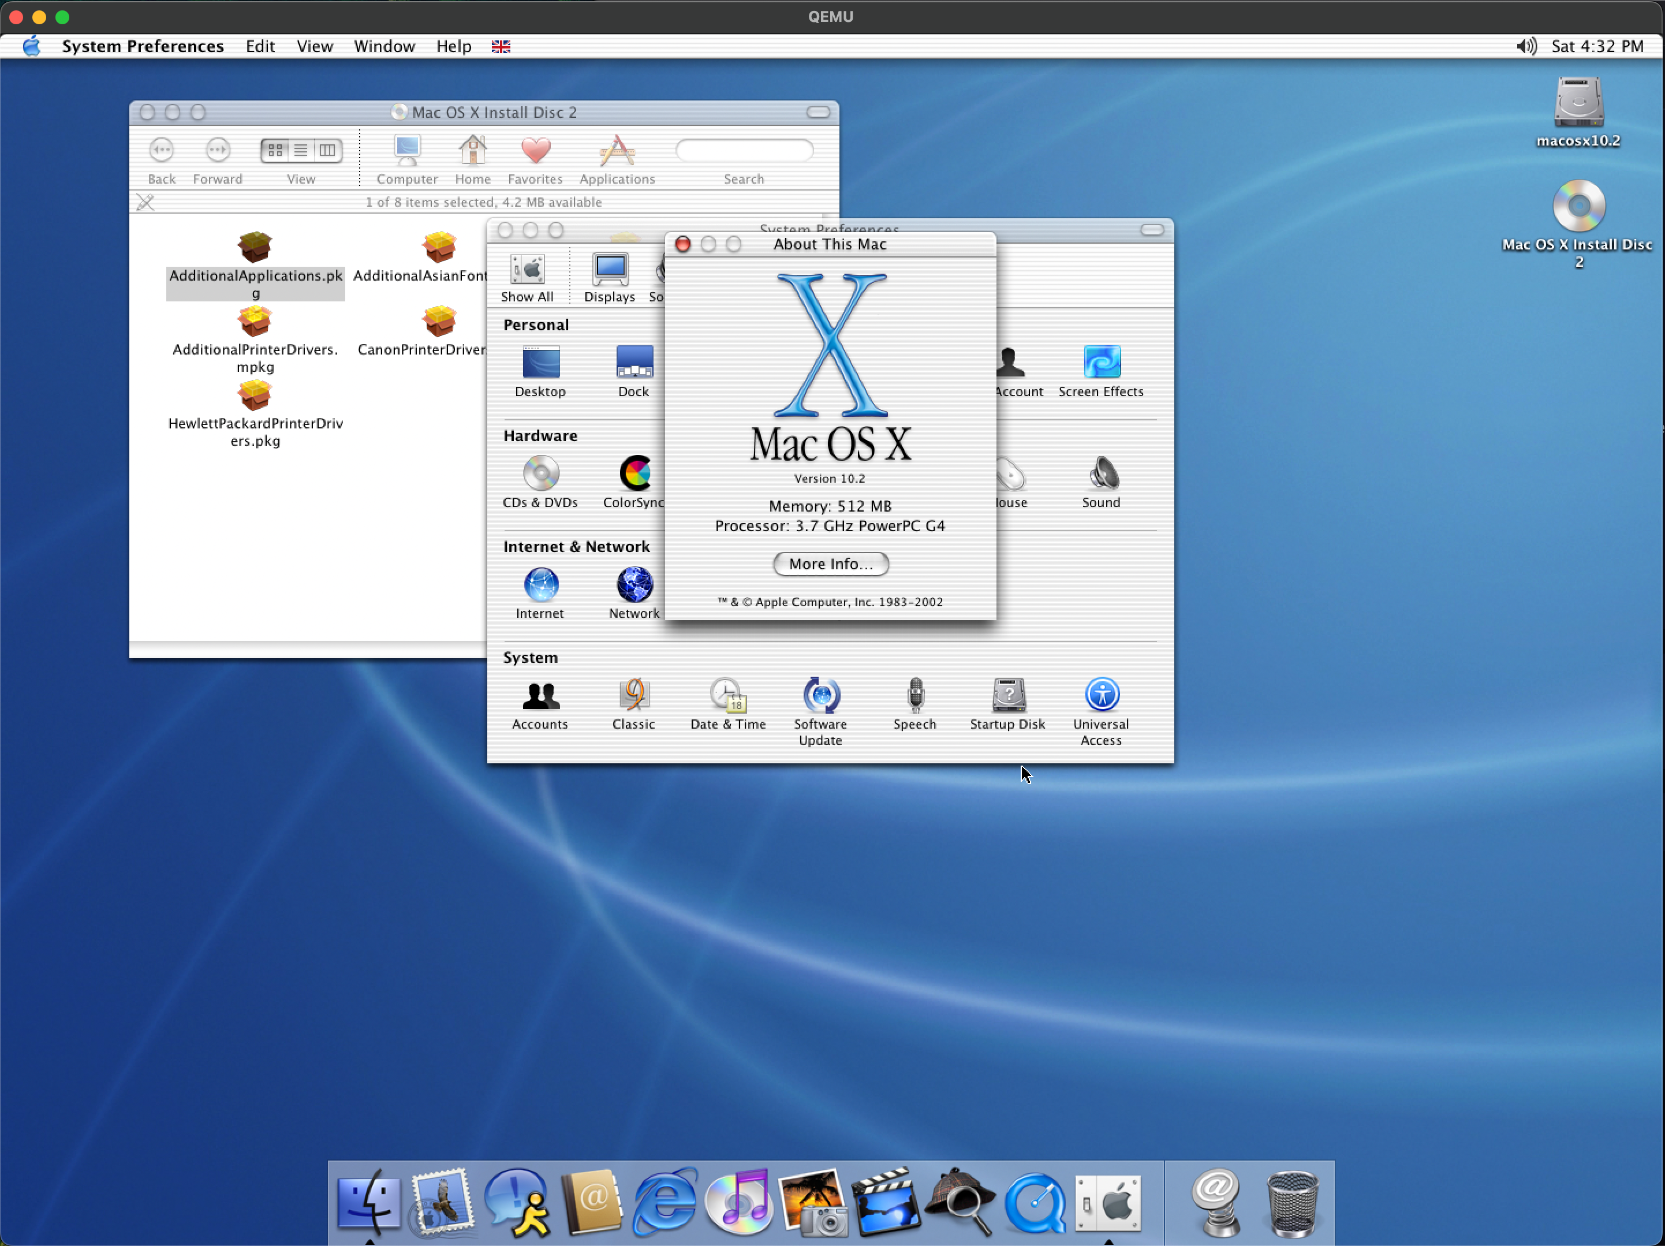The height and width of the screenshot is (1246, 1665).
Task: Click Displays in System Preferences toolbar
Action: pos(610,278)
